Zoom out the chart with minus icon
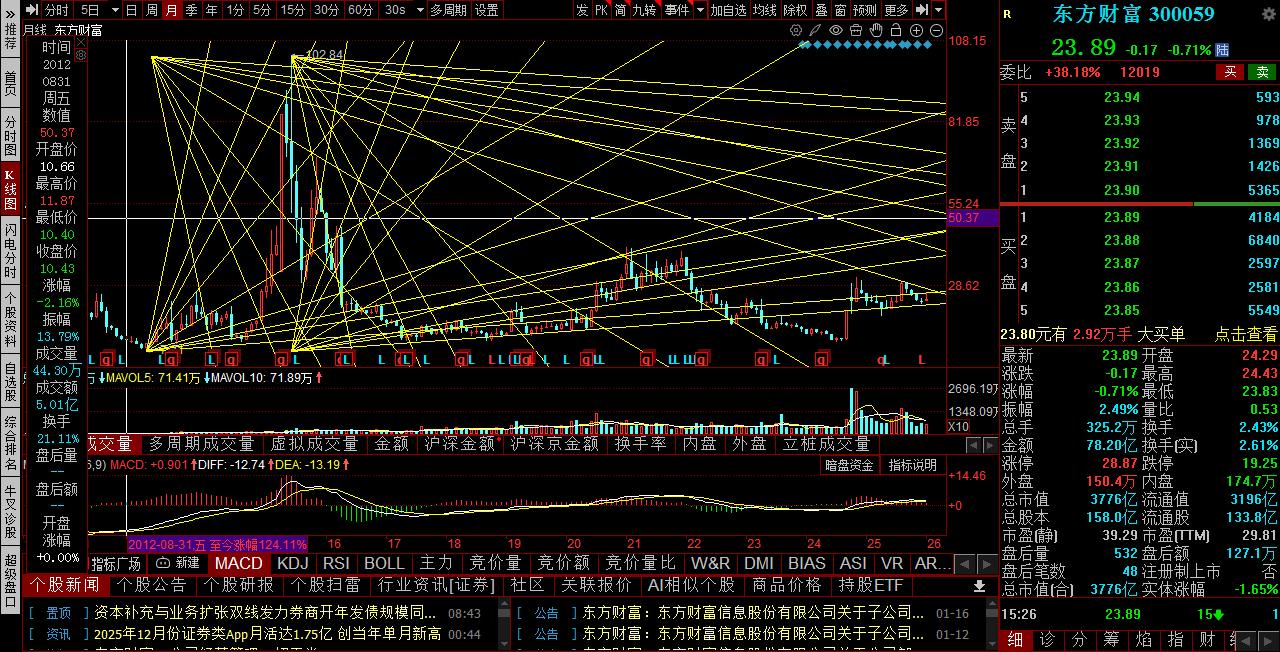The image size is (1280, 652). point(936,30)
